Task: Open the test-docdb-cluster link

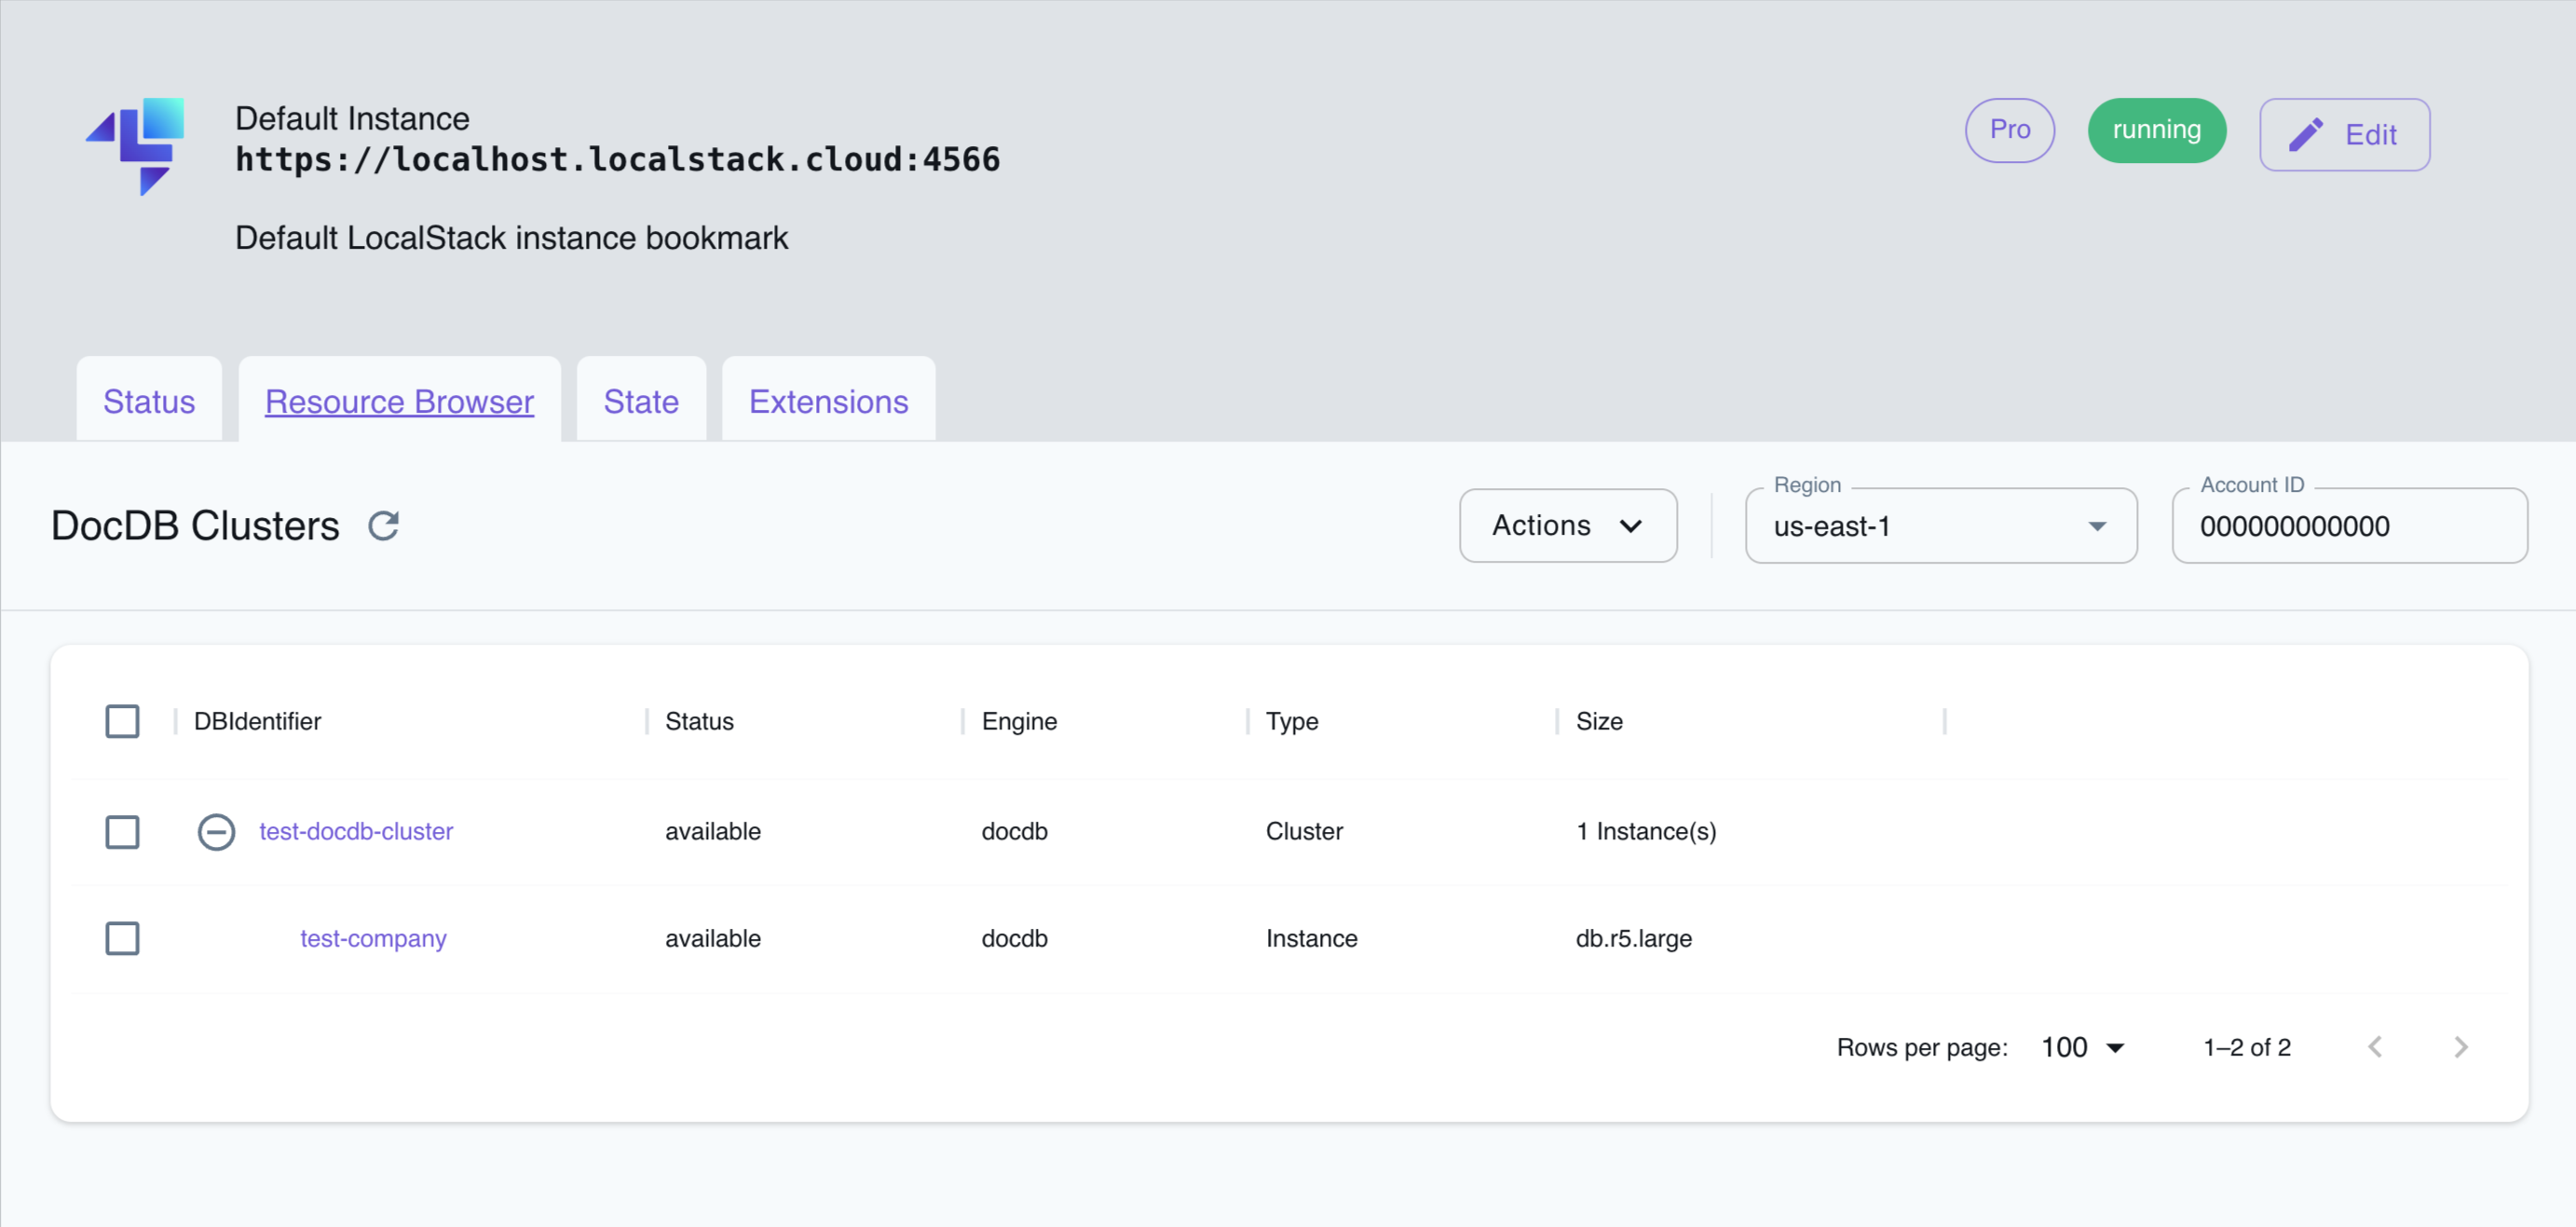Action: pyautogui.click(x=355, y=831)
